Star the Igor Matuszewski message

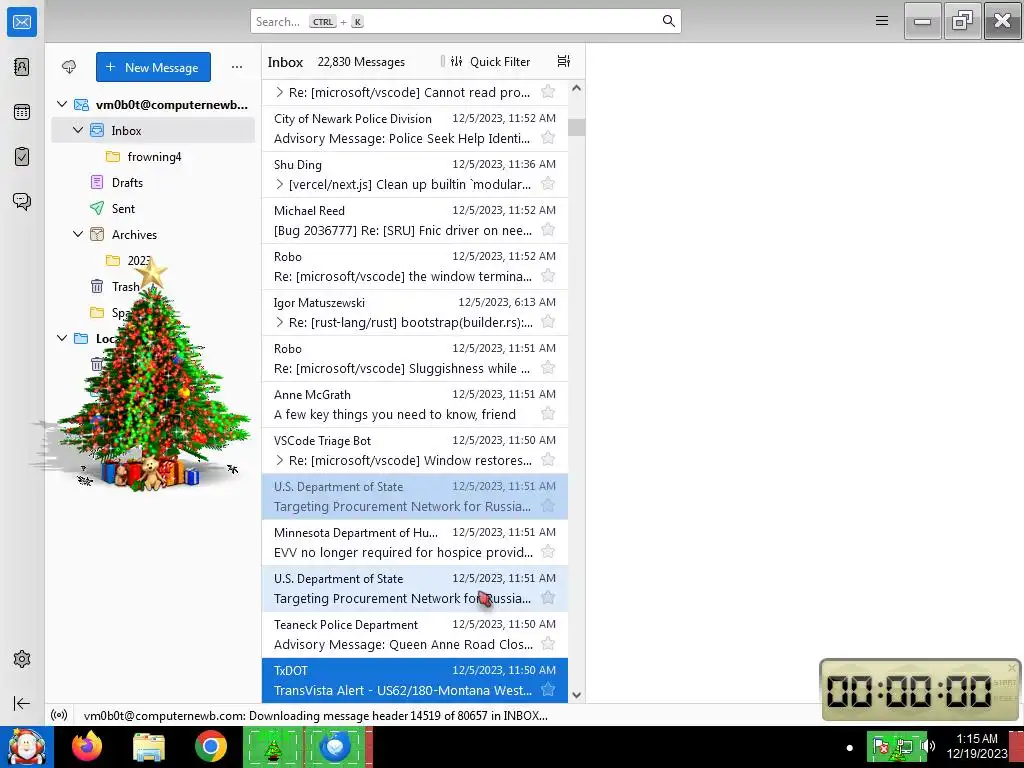coord(548,322)
